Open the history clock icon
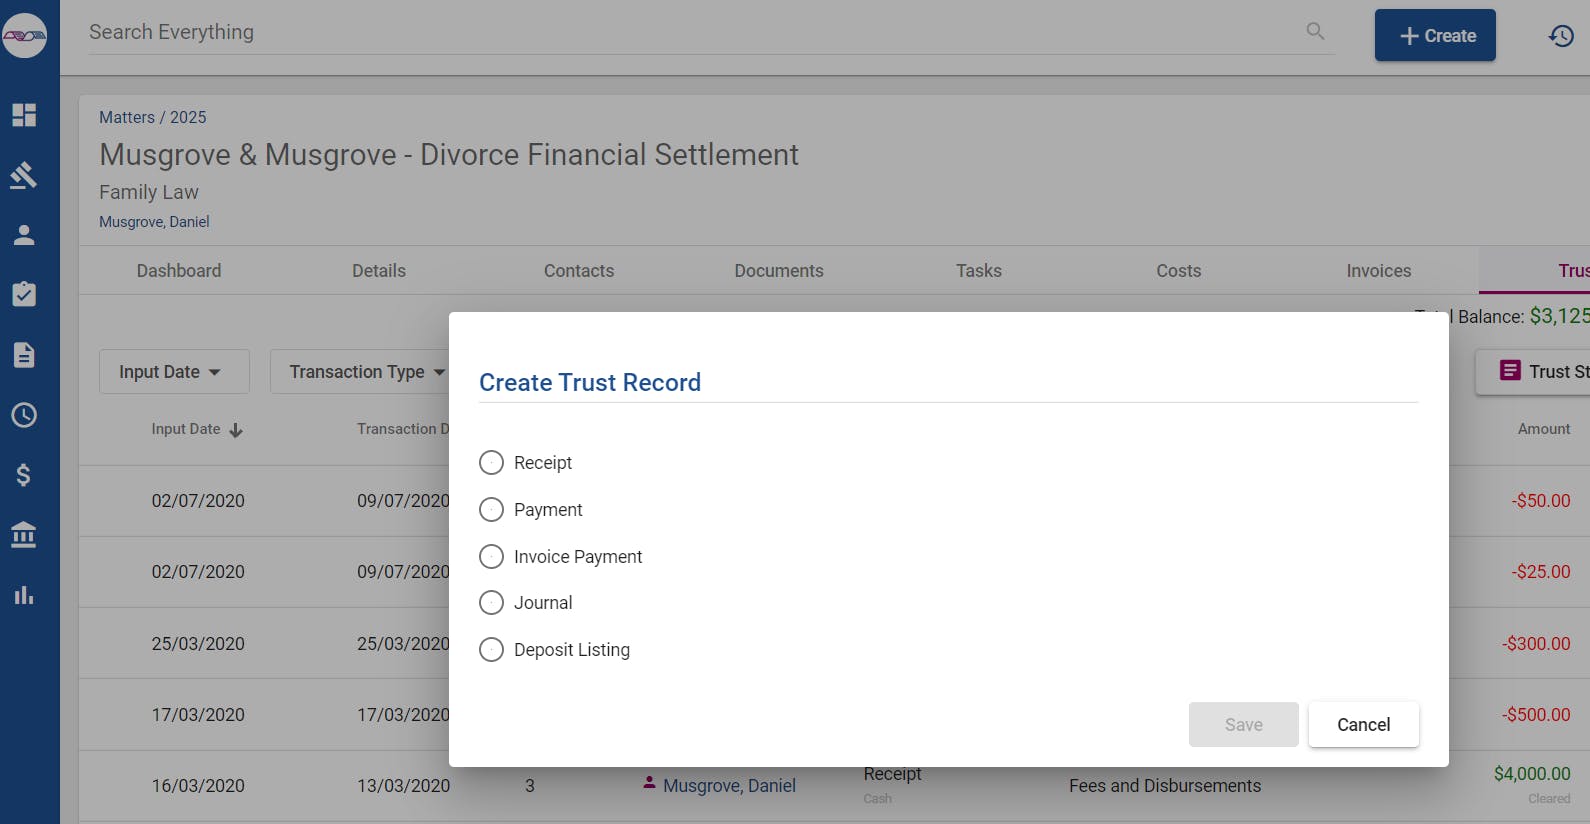Screen dimensions: 1590x824 (1562, 36)
